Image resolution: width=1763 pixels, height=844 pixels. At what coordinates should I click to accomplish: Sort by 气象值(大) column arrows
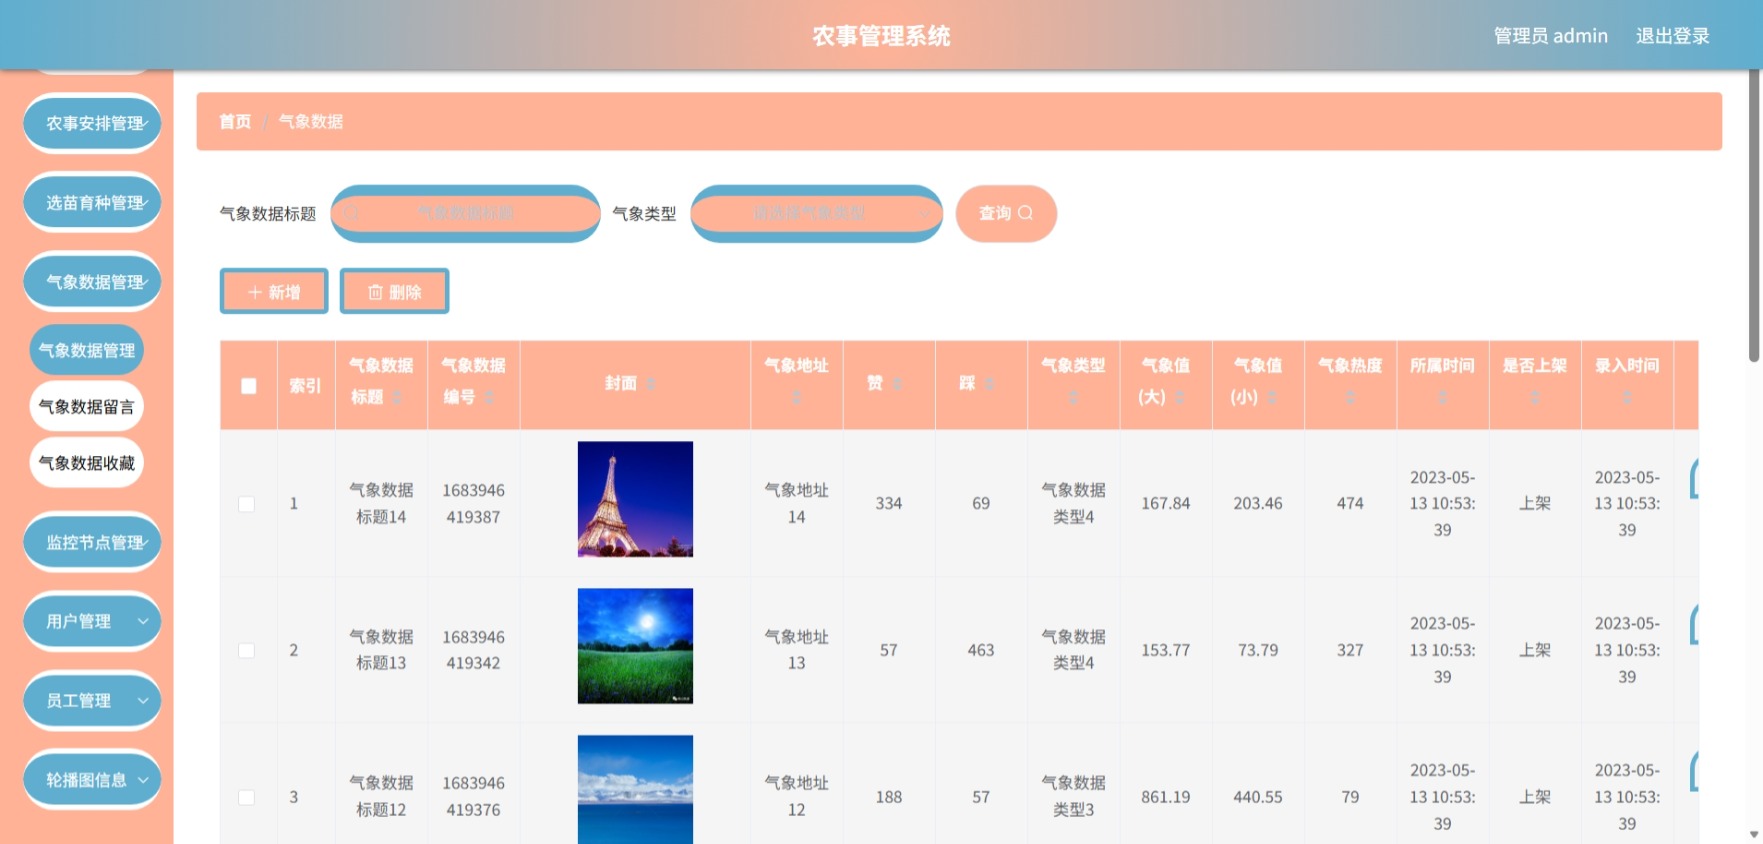point(1179,397)
